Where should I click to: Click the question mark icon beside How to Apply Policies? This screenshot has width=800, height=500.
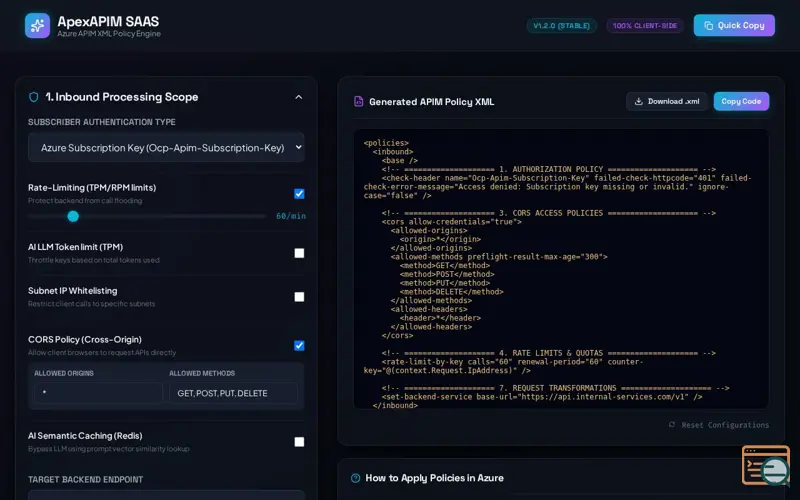(x=356, y=478)
